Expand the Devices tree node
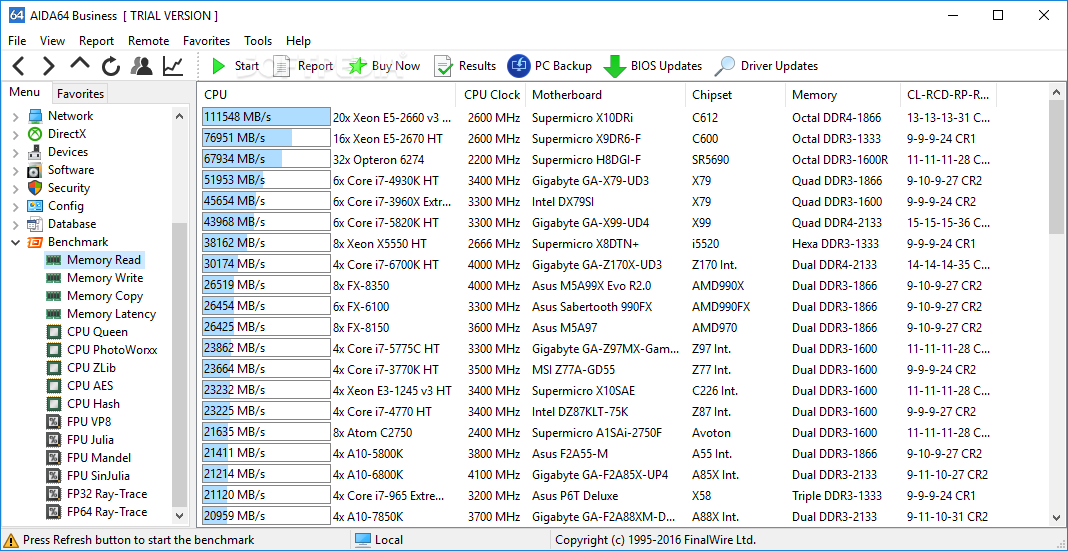This screenshot has width=1068, height=551. point(16,153)
